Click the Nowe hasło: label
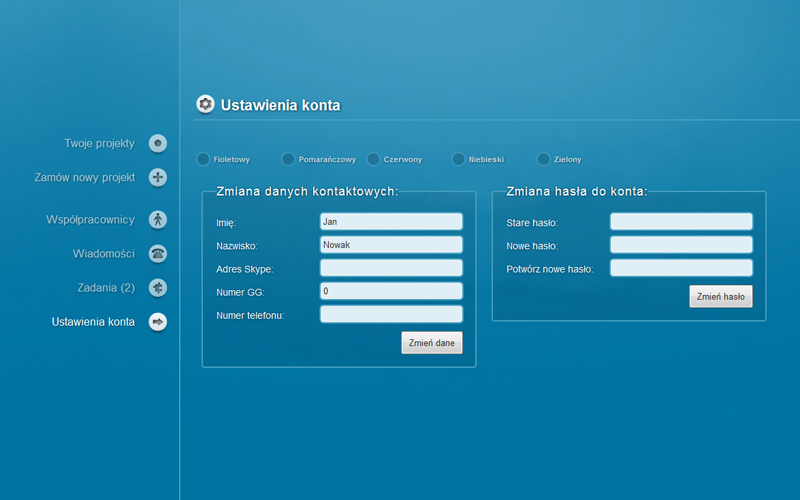800x500 pixels. (532, 246)
